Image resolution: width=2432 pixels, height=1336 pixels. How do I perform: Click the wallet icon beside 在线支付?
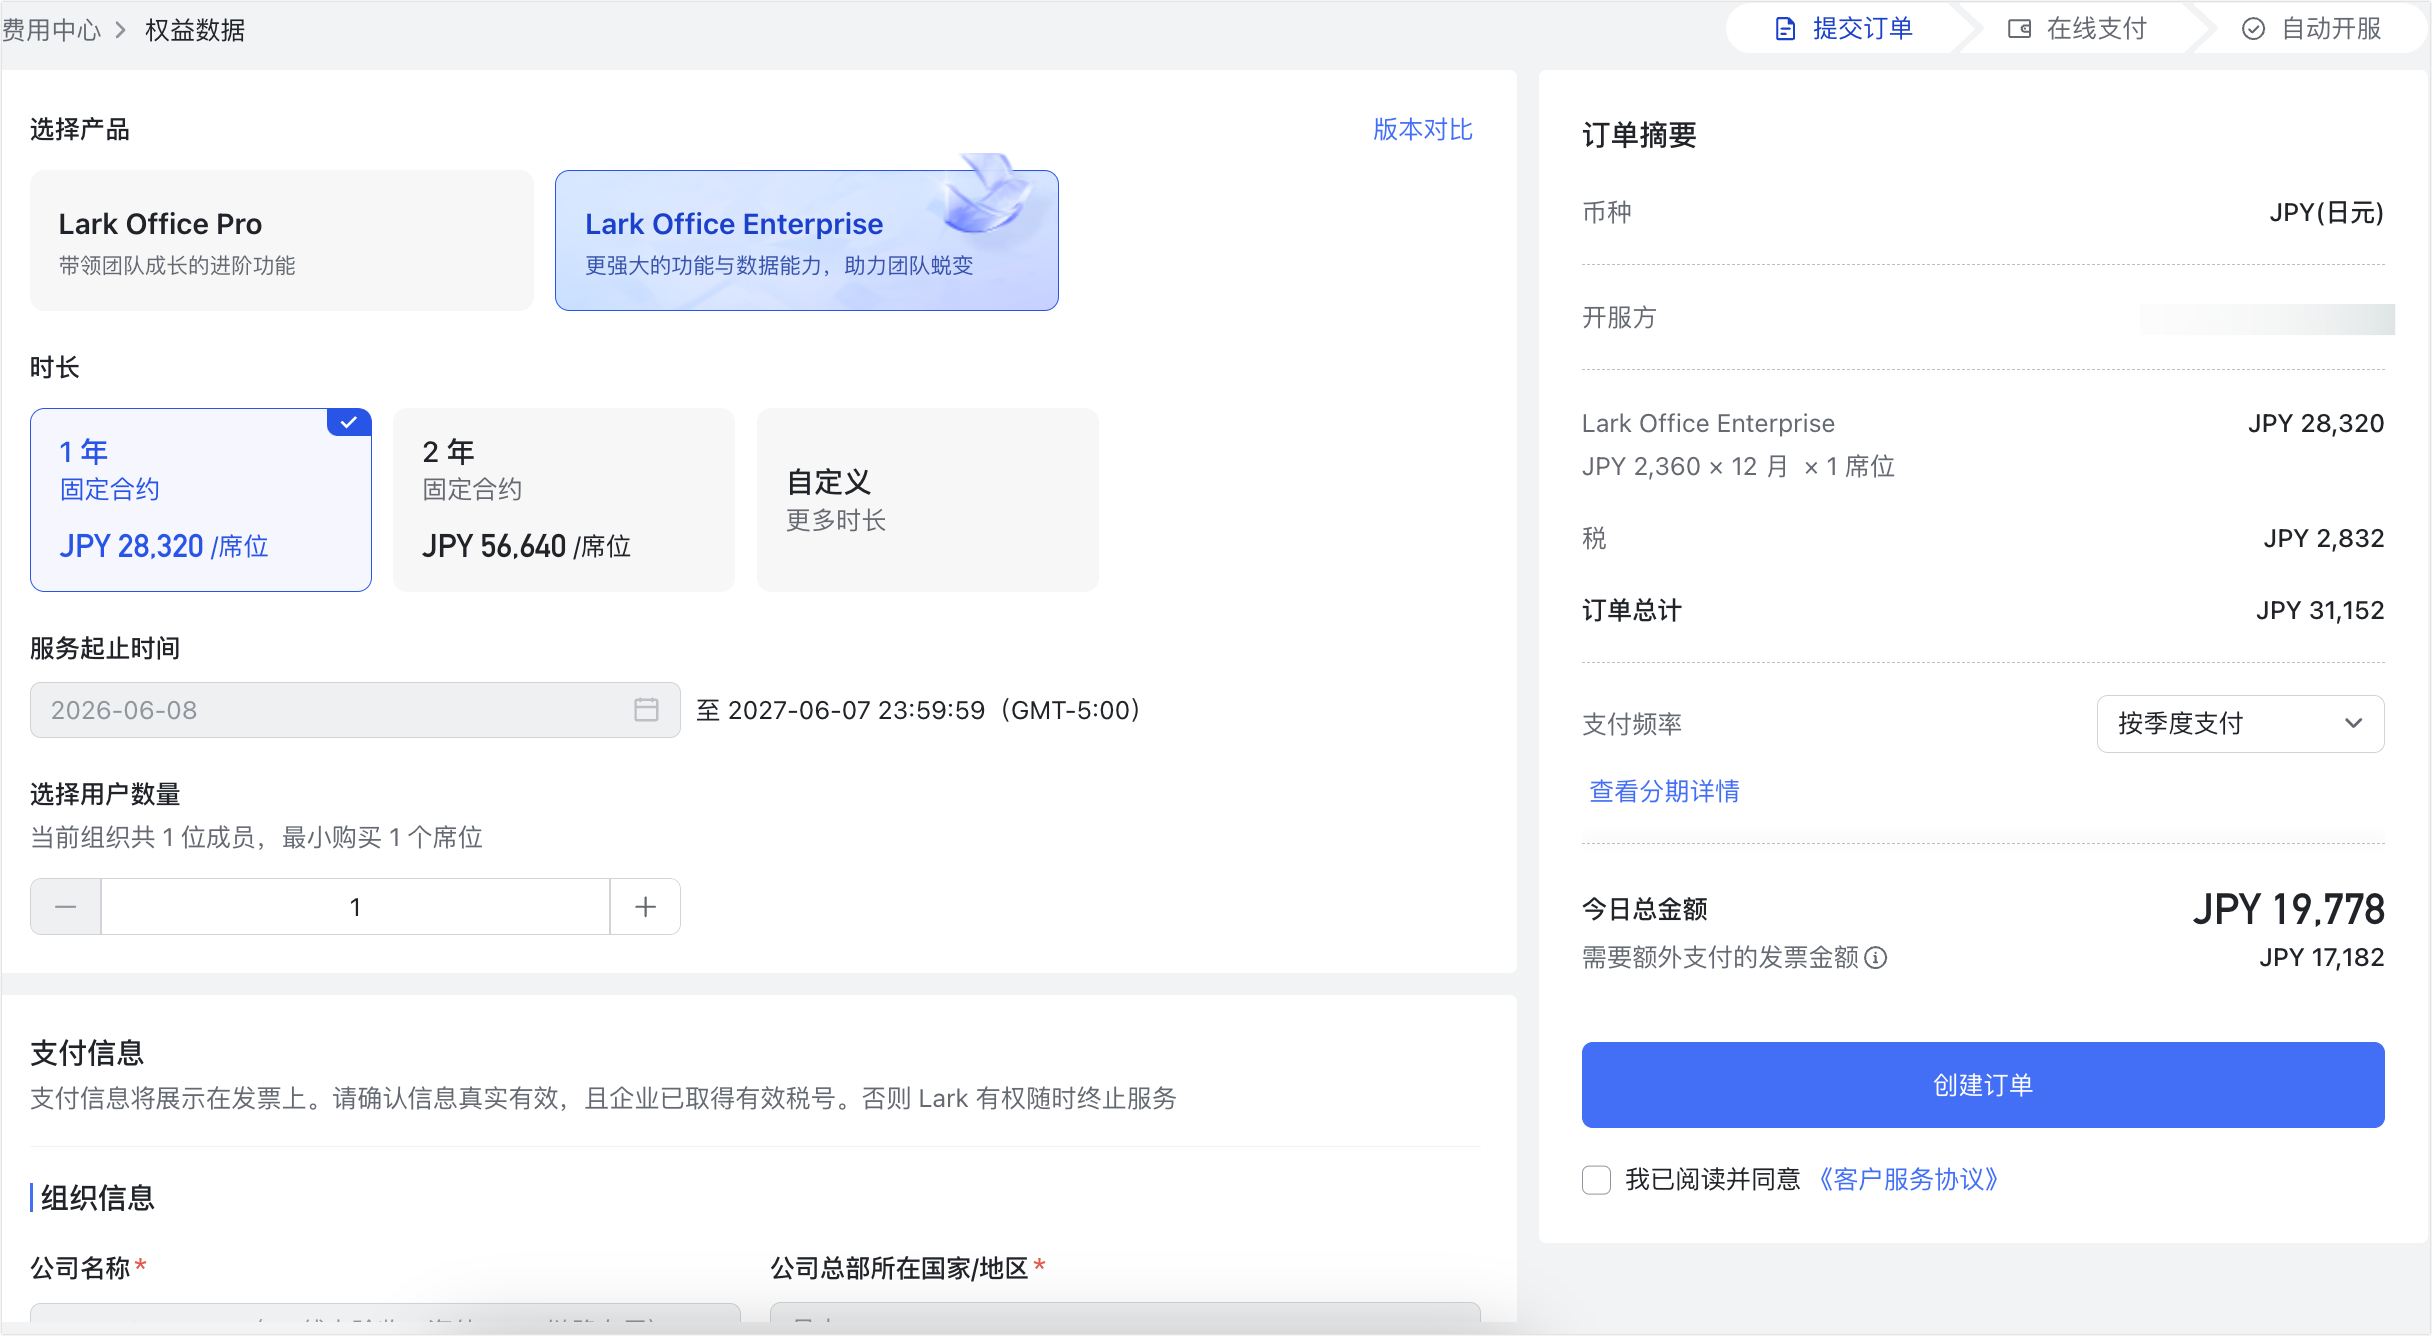[2019, 29]
